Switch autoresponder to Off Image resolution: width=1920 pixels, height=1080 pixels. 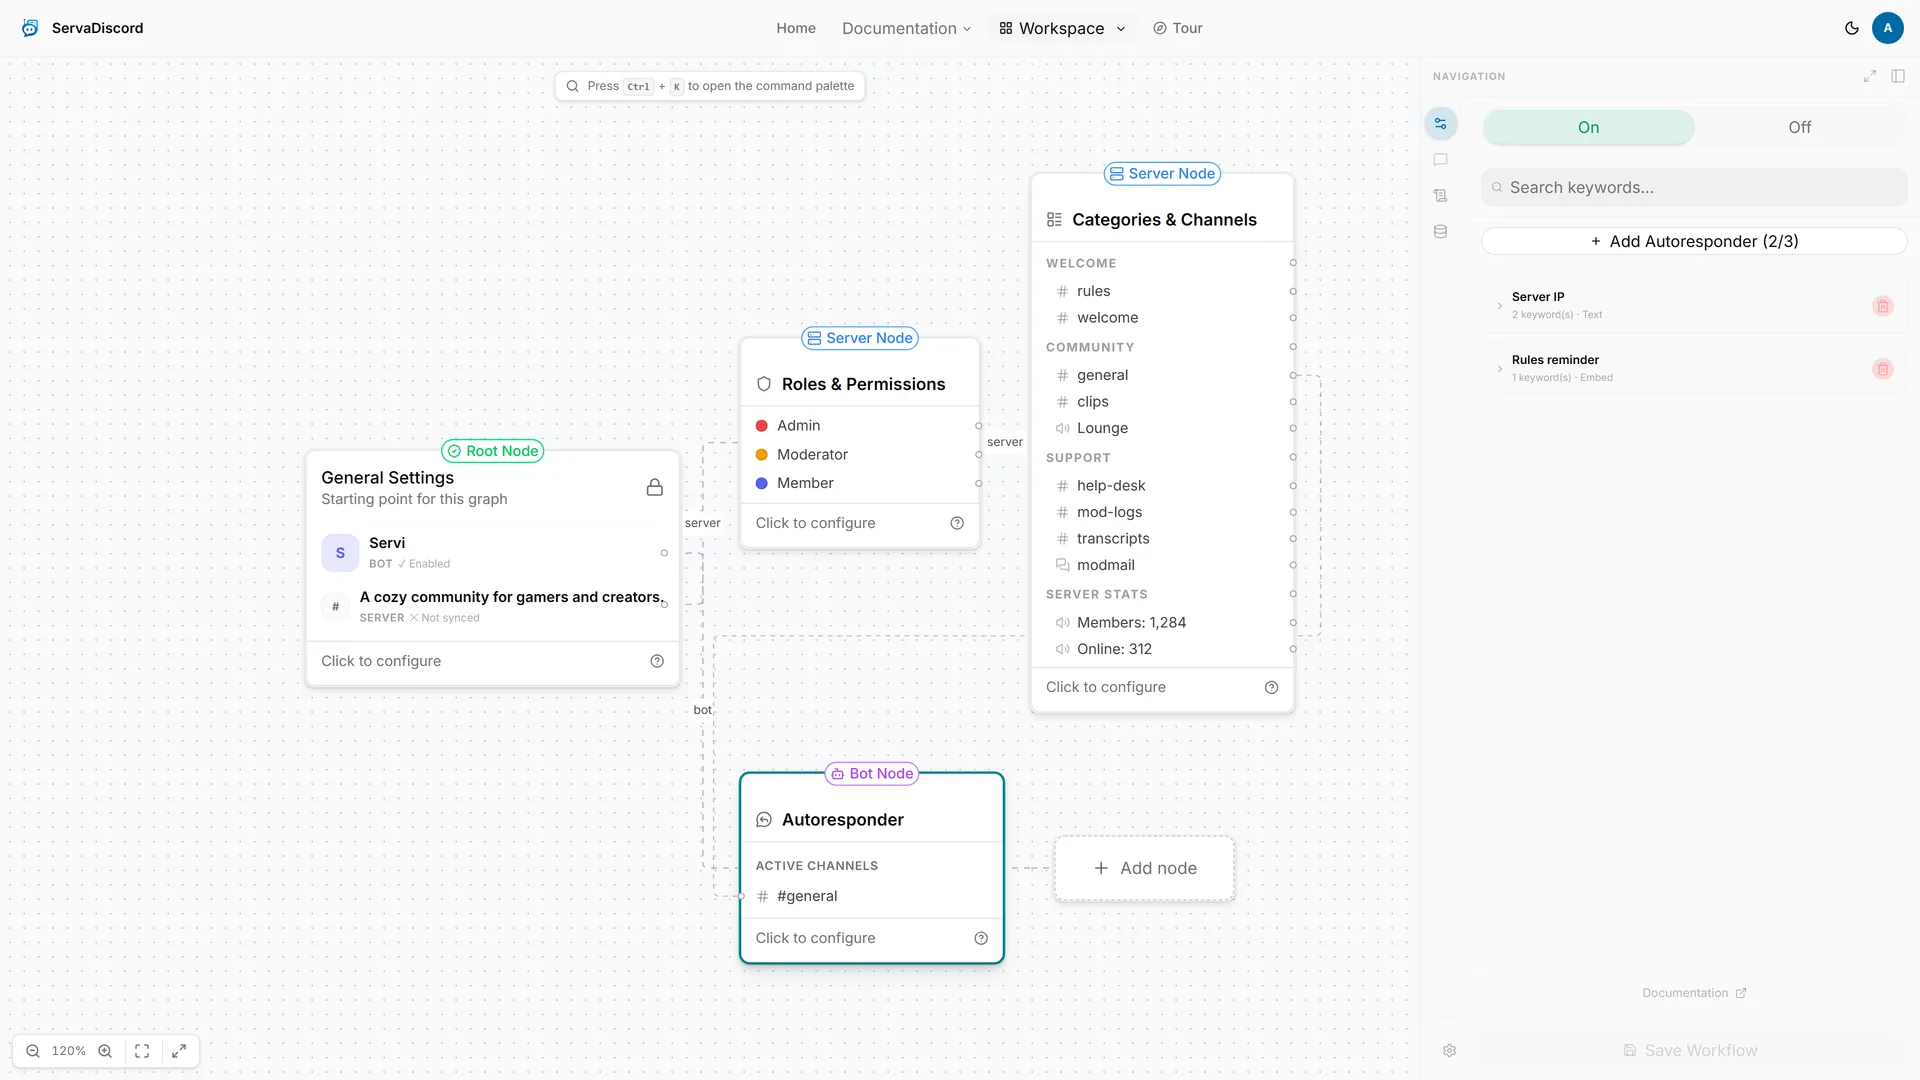tap(1800, 127)
